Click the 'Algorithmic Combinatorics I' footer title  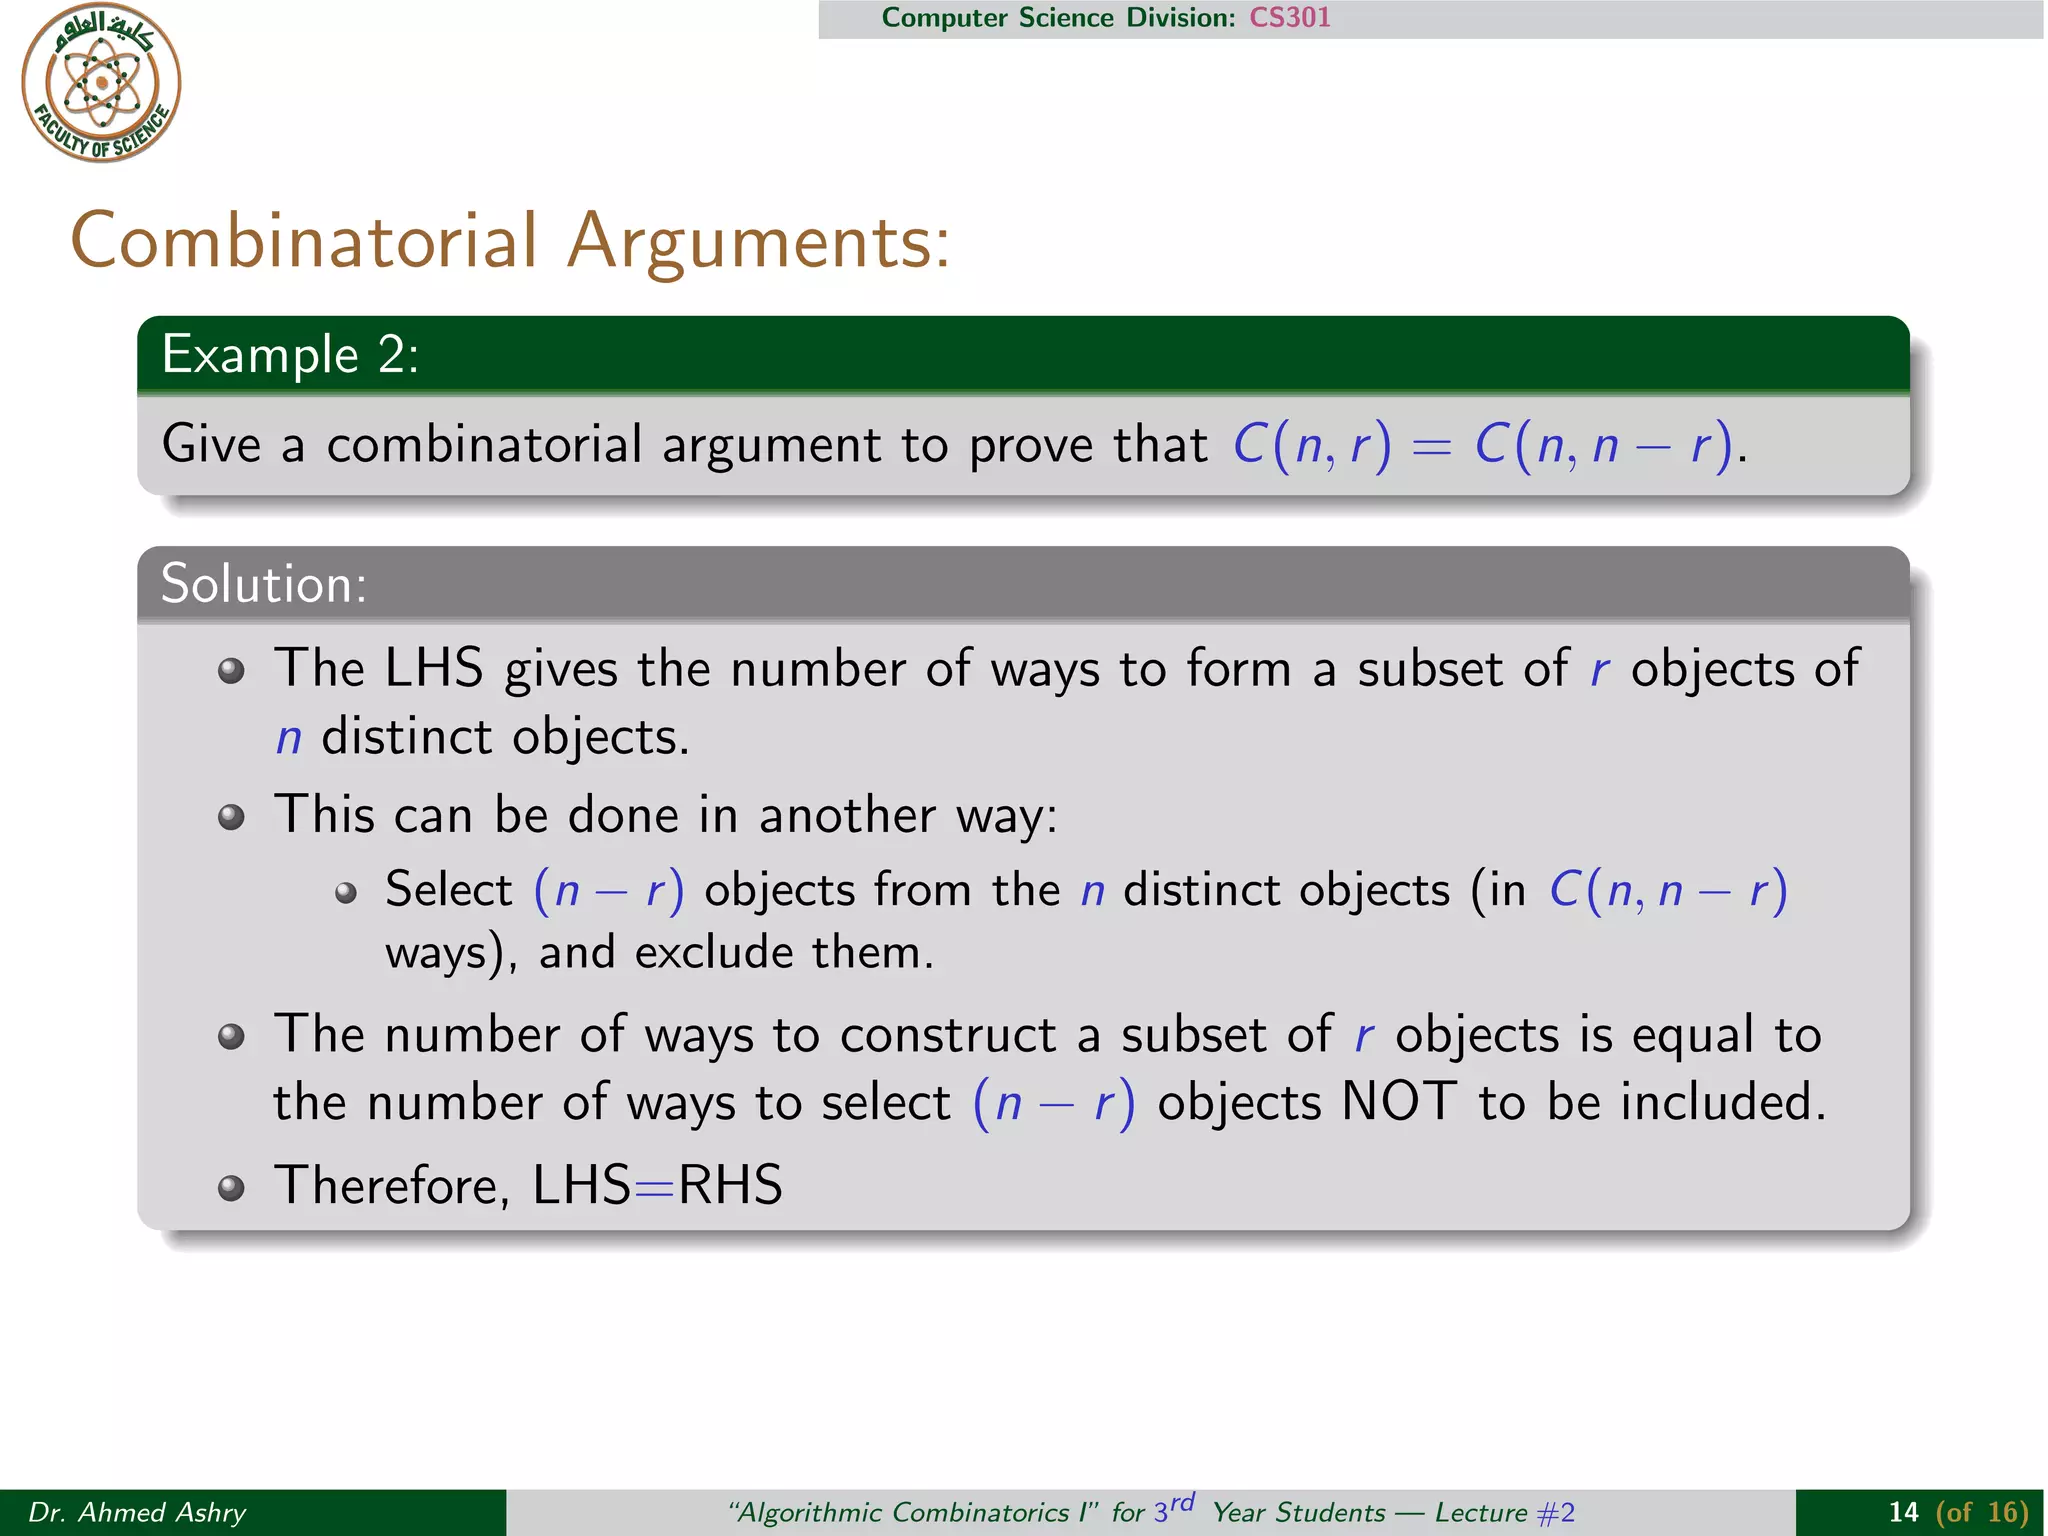point(914,1512)
